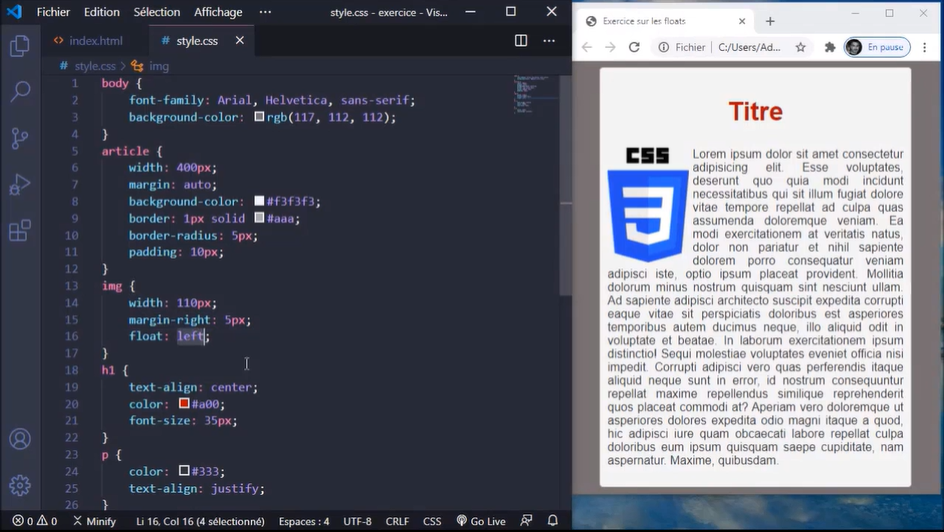The image size is (944, 532).
Task: Open the Fichier menu
Action: [x=53, y=12]
